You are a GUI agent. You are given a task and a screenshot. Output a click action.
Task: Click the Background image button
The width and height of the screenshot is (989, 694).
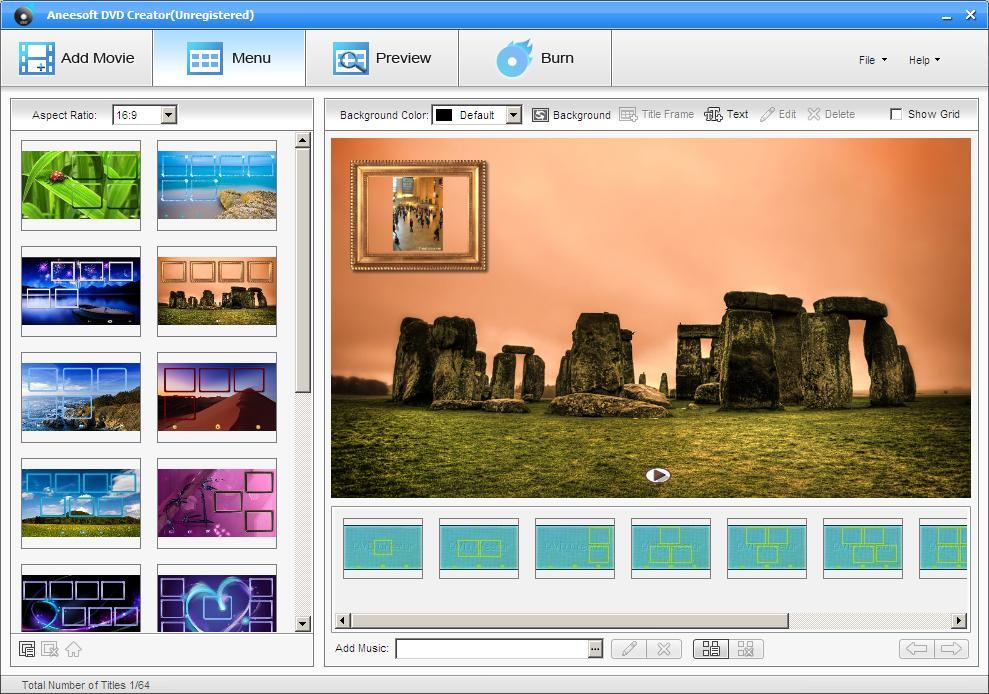571,115
